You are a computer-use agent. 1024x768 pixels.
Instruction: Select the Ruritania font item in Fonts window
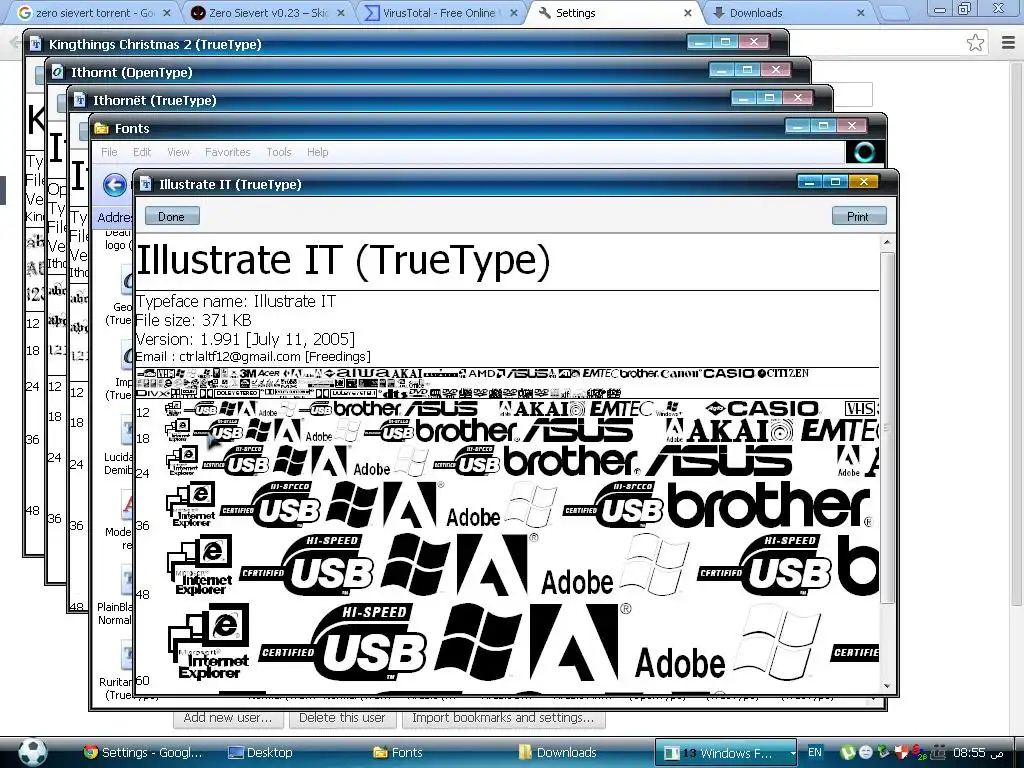[x=116, y=673]
